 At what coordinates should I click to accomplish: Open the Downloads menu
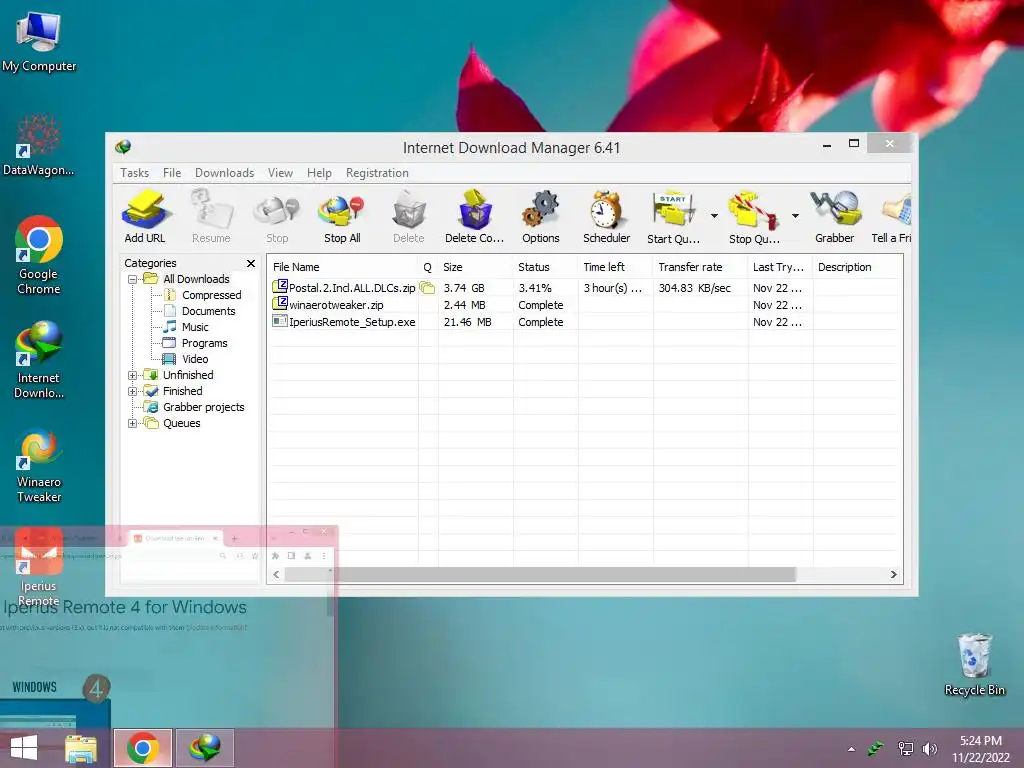click(224, 173)
